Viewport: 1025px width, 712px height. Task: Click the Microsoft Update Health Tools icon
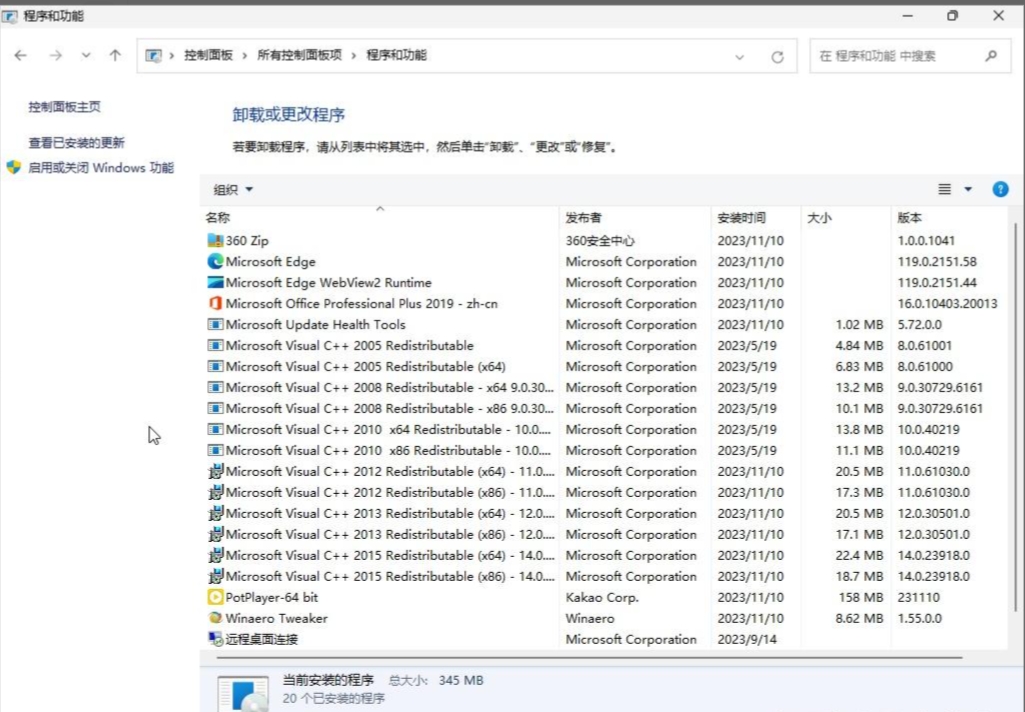[216, 324]
